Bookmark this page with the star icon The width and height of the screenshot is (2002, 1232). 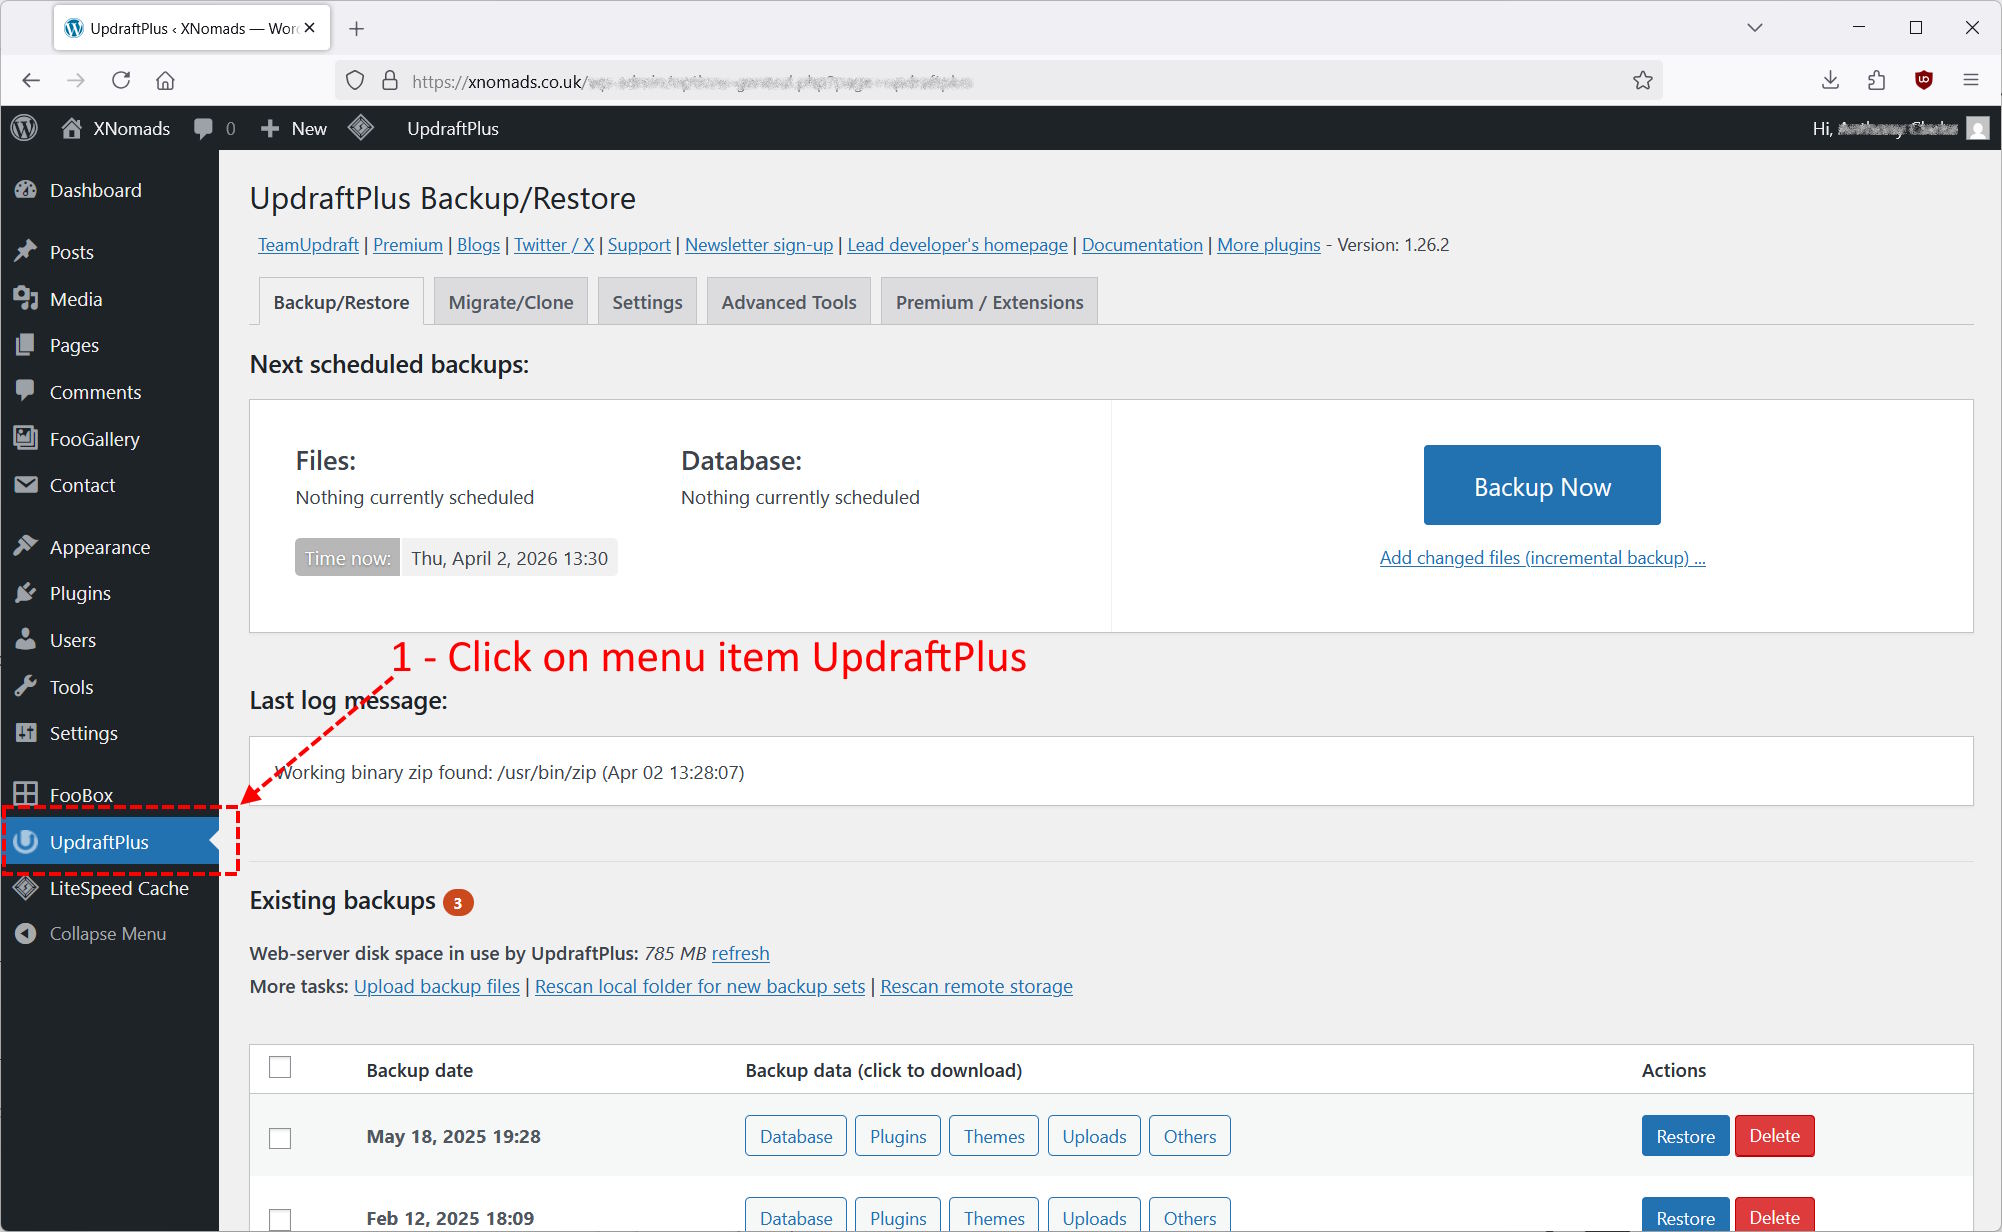coord(1642,81)
